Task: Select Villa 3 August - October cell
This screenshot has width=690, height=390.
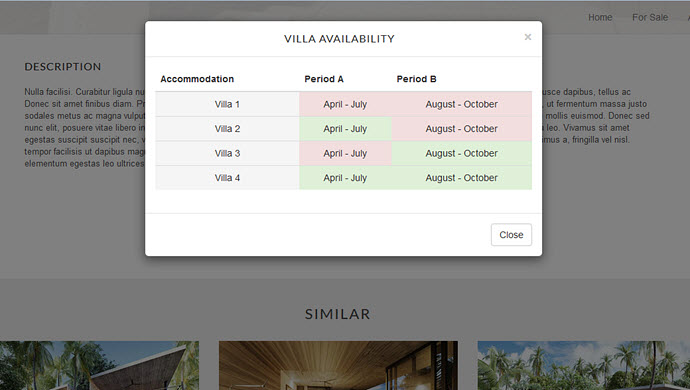Action: (462, 153)
